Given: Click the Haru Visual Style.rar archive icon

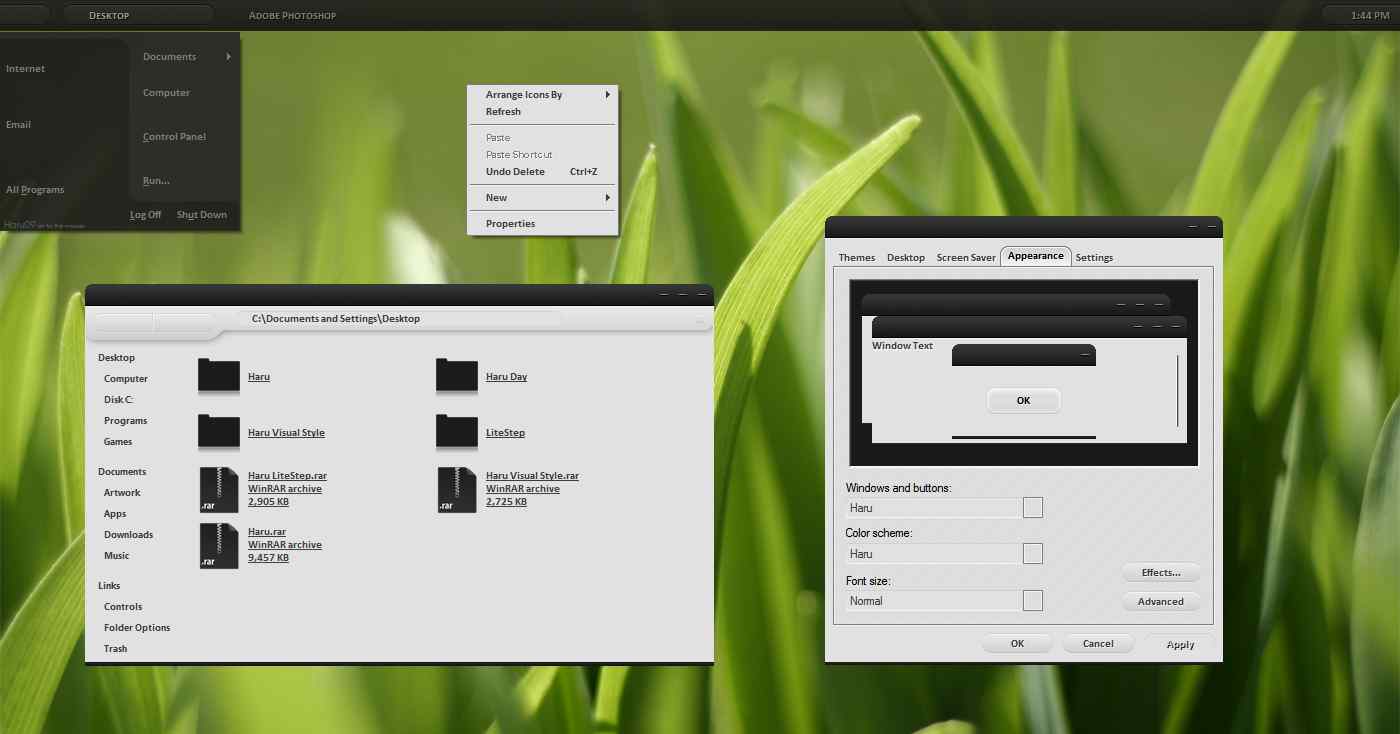Looking at the screenshot, I should point(457,490).
